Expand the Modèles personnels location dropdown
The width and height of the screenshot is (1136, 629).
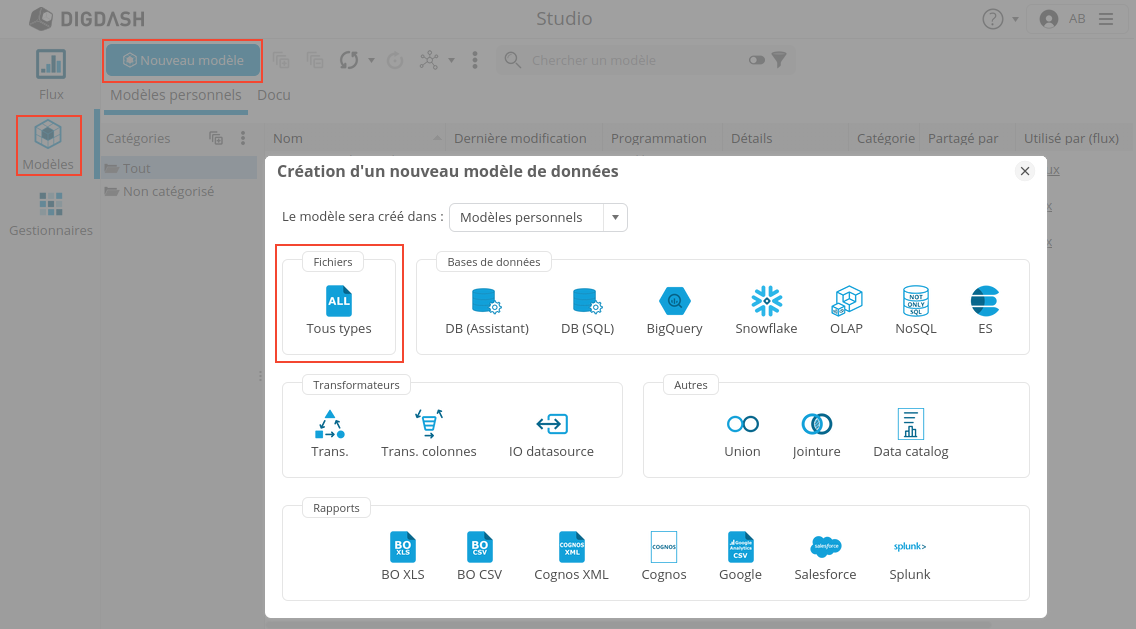coord(616,217)
